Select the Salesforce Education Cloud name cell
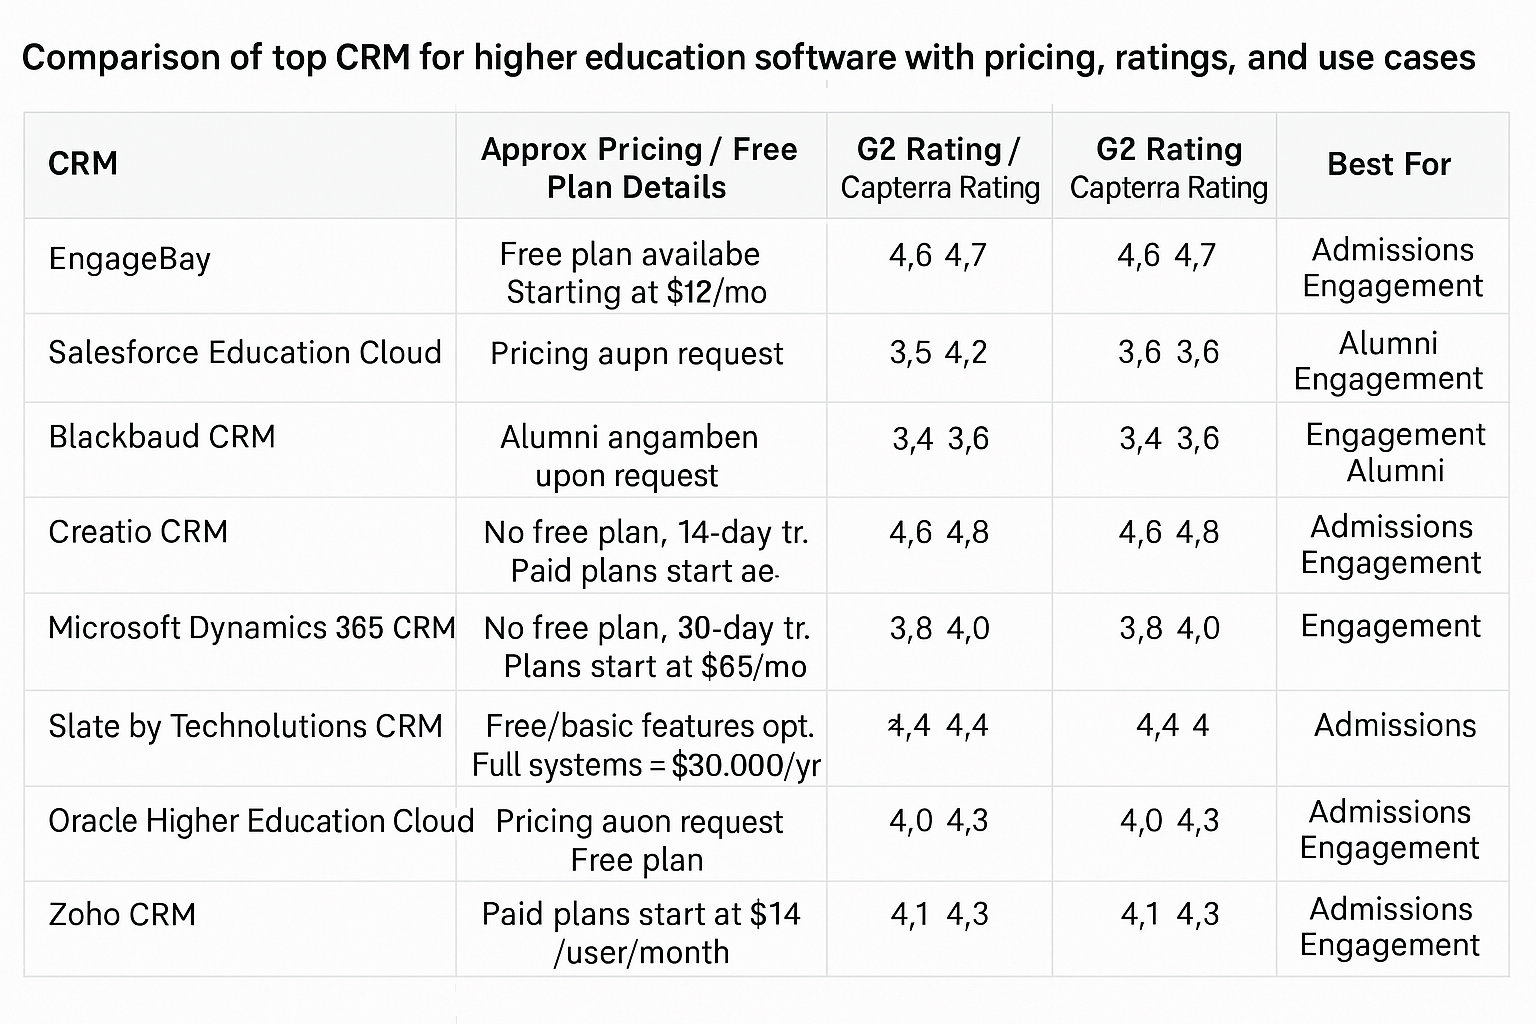 245,353
